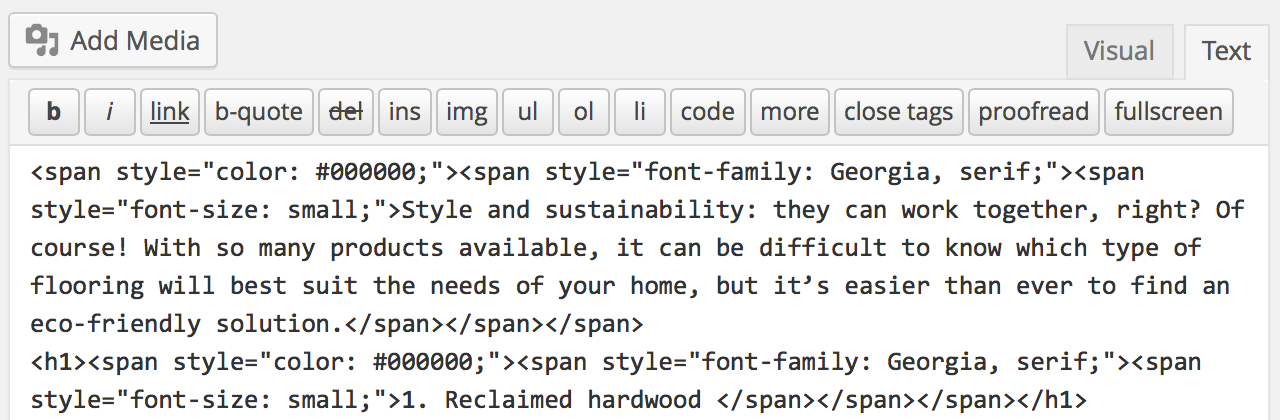
Task: Apply italics with the i button
Action: tap(109, 112)
